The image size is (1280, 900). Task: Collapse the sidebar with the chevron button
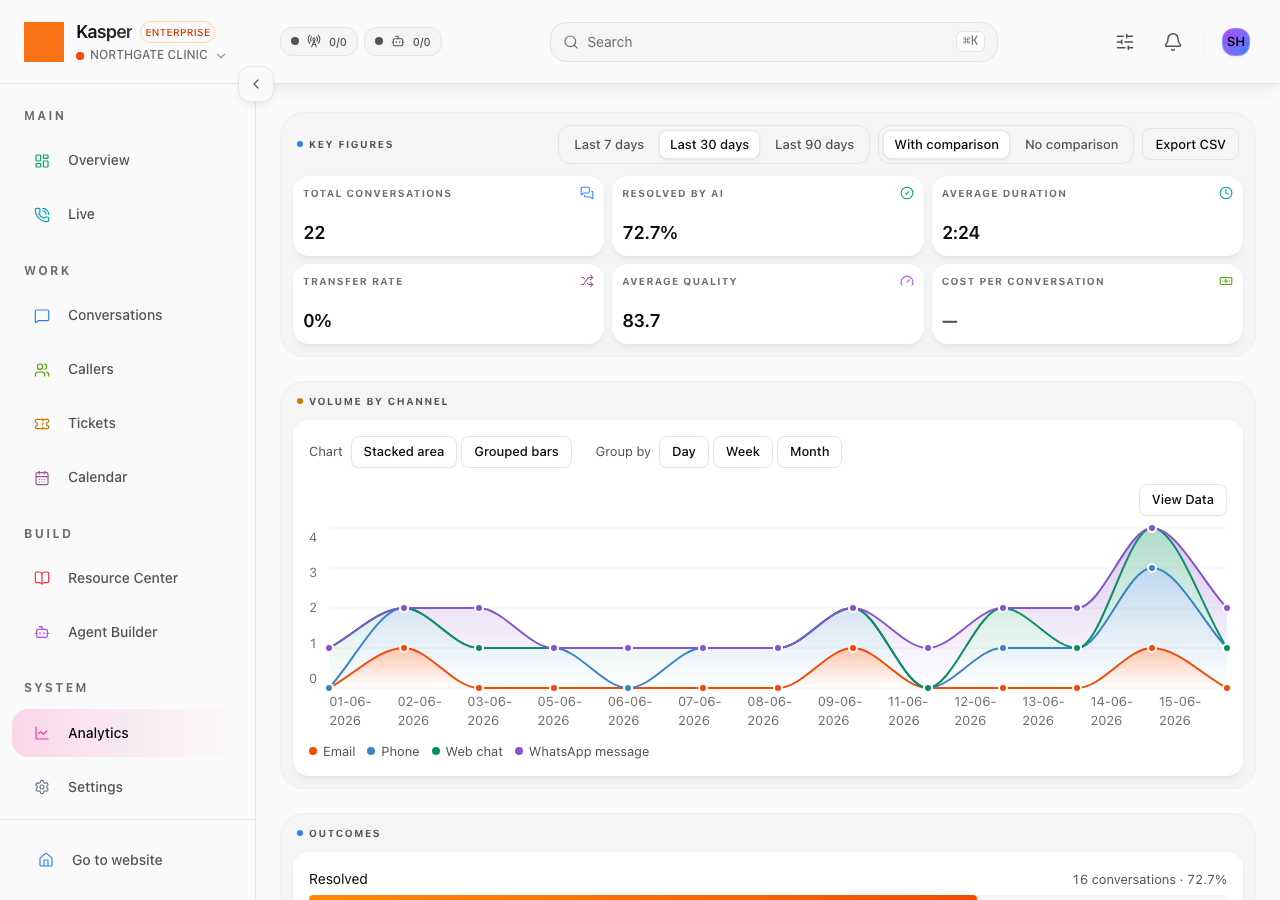coord(256,84)
